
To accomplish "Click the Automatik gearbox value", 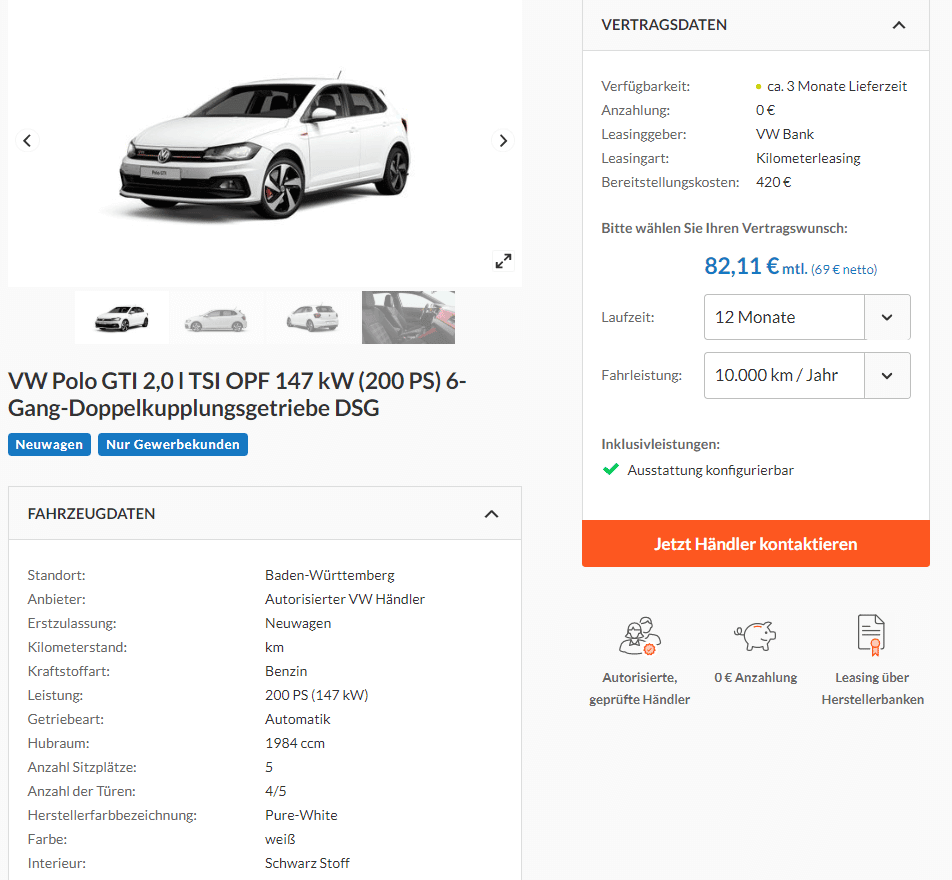I will point(298,719).
